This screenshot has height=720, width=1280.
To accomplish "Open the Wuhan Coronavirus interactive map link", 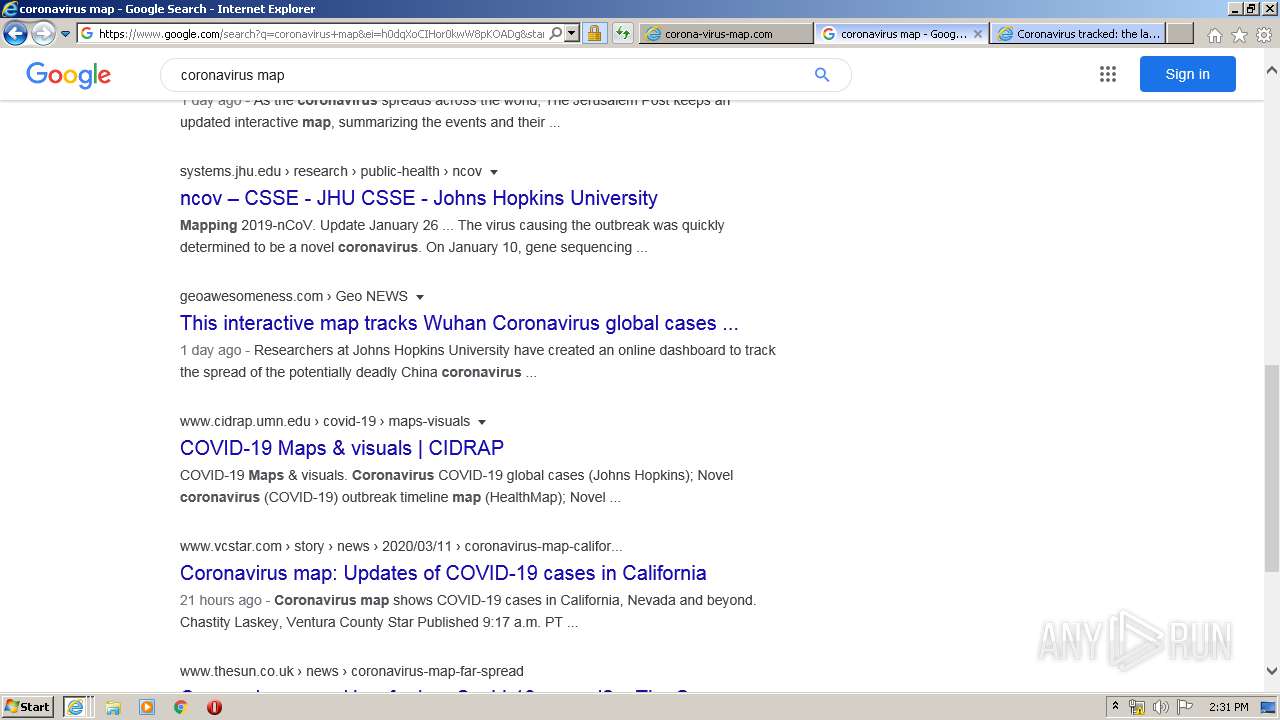I will (x=459, y=323).
